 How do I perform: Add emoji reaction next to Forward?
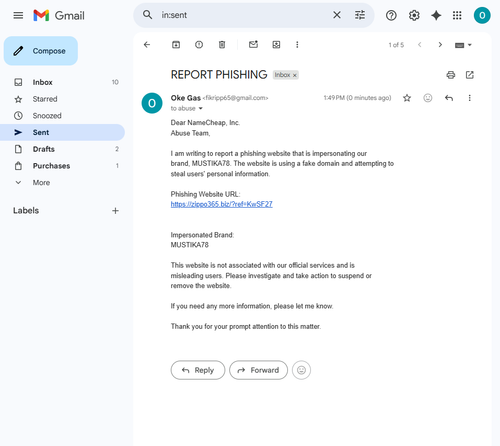(x=301, y=370)
